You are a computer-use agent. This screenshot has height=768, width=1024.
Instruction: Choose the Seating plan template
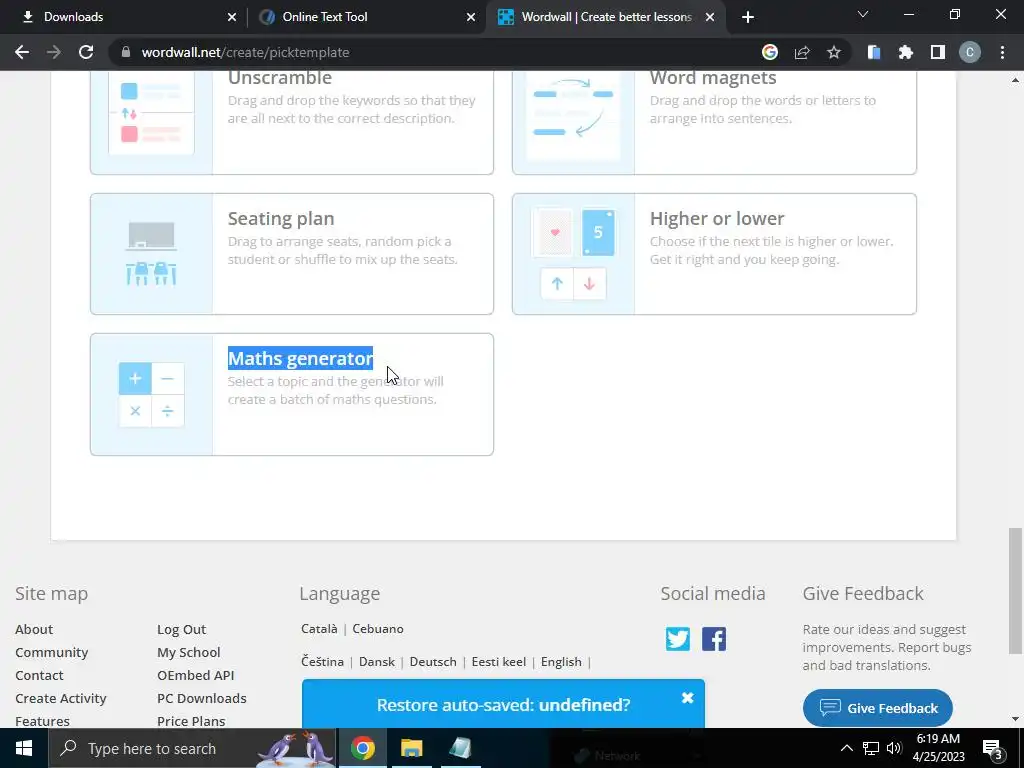tap(292, 253)
